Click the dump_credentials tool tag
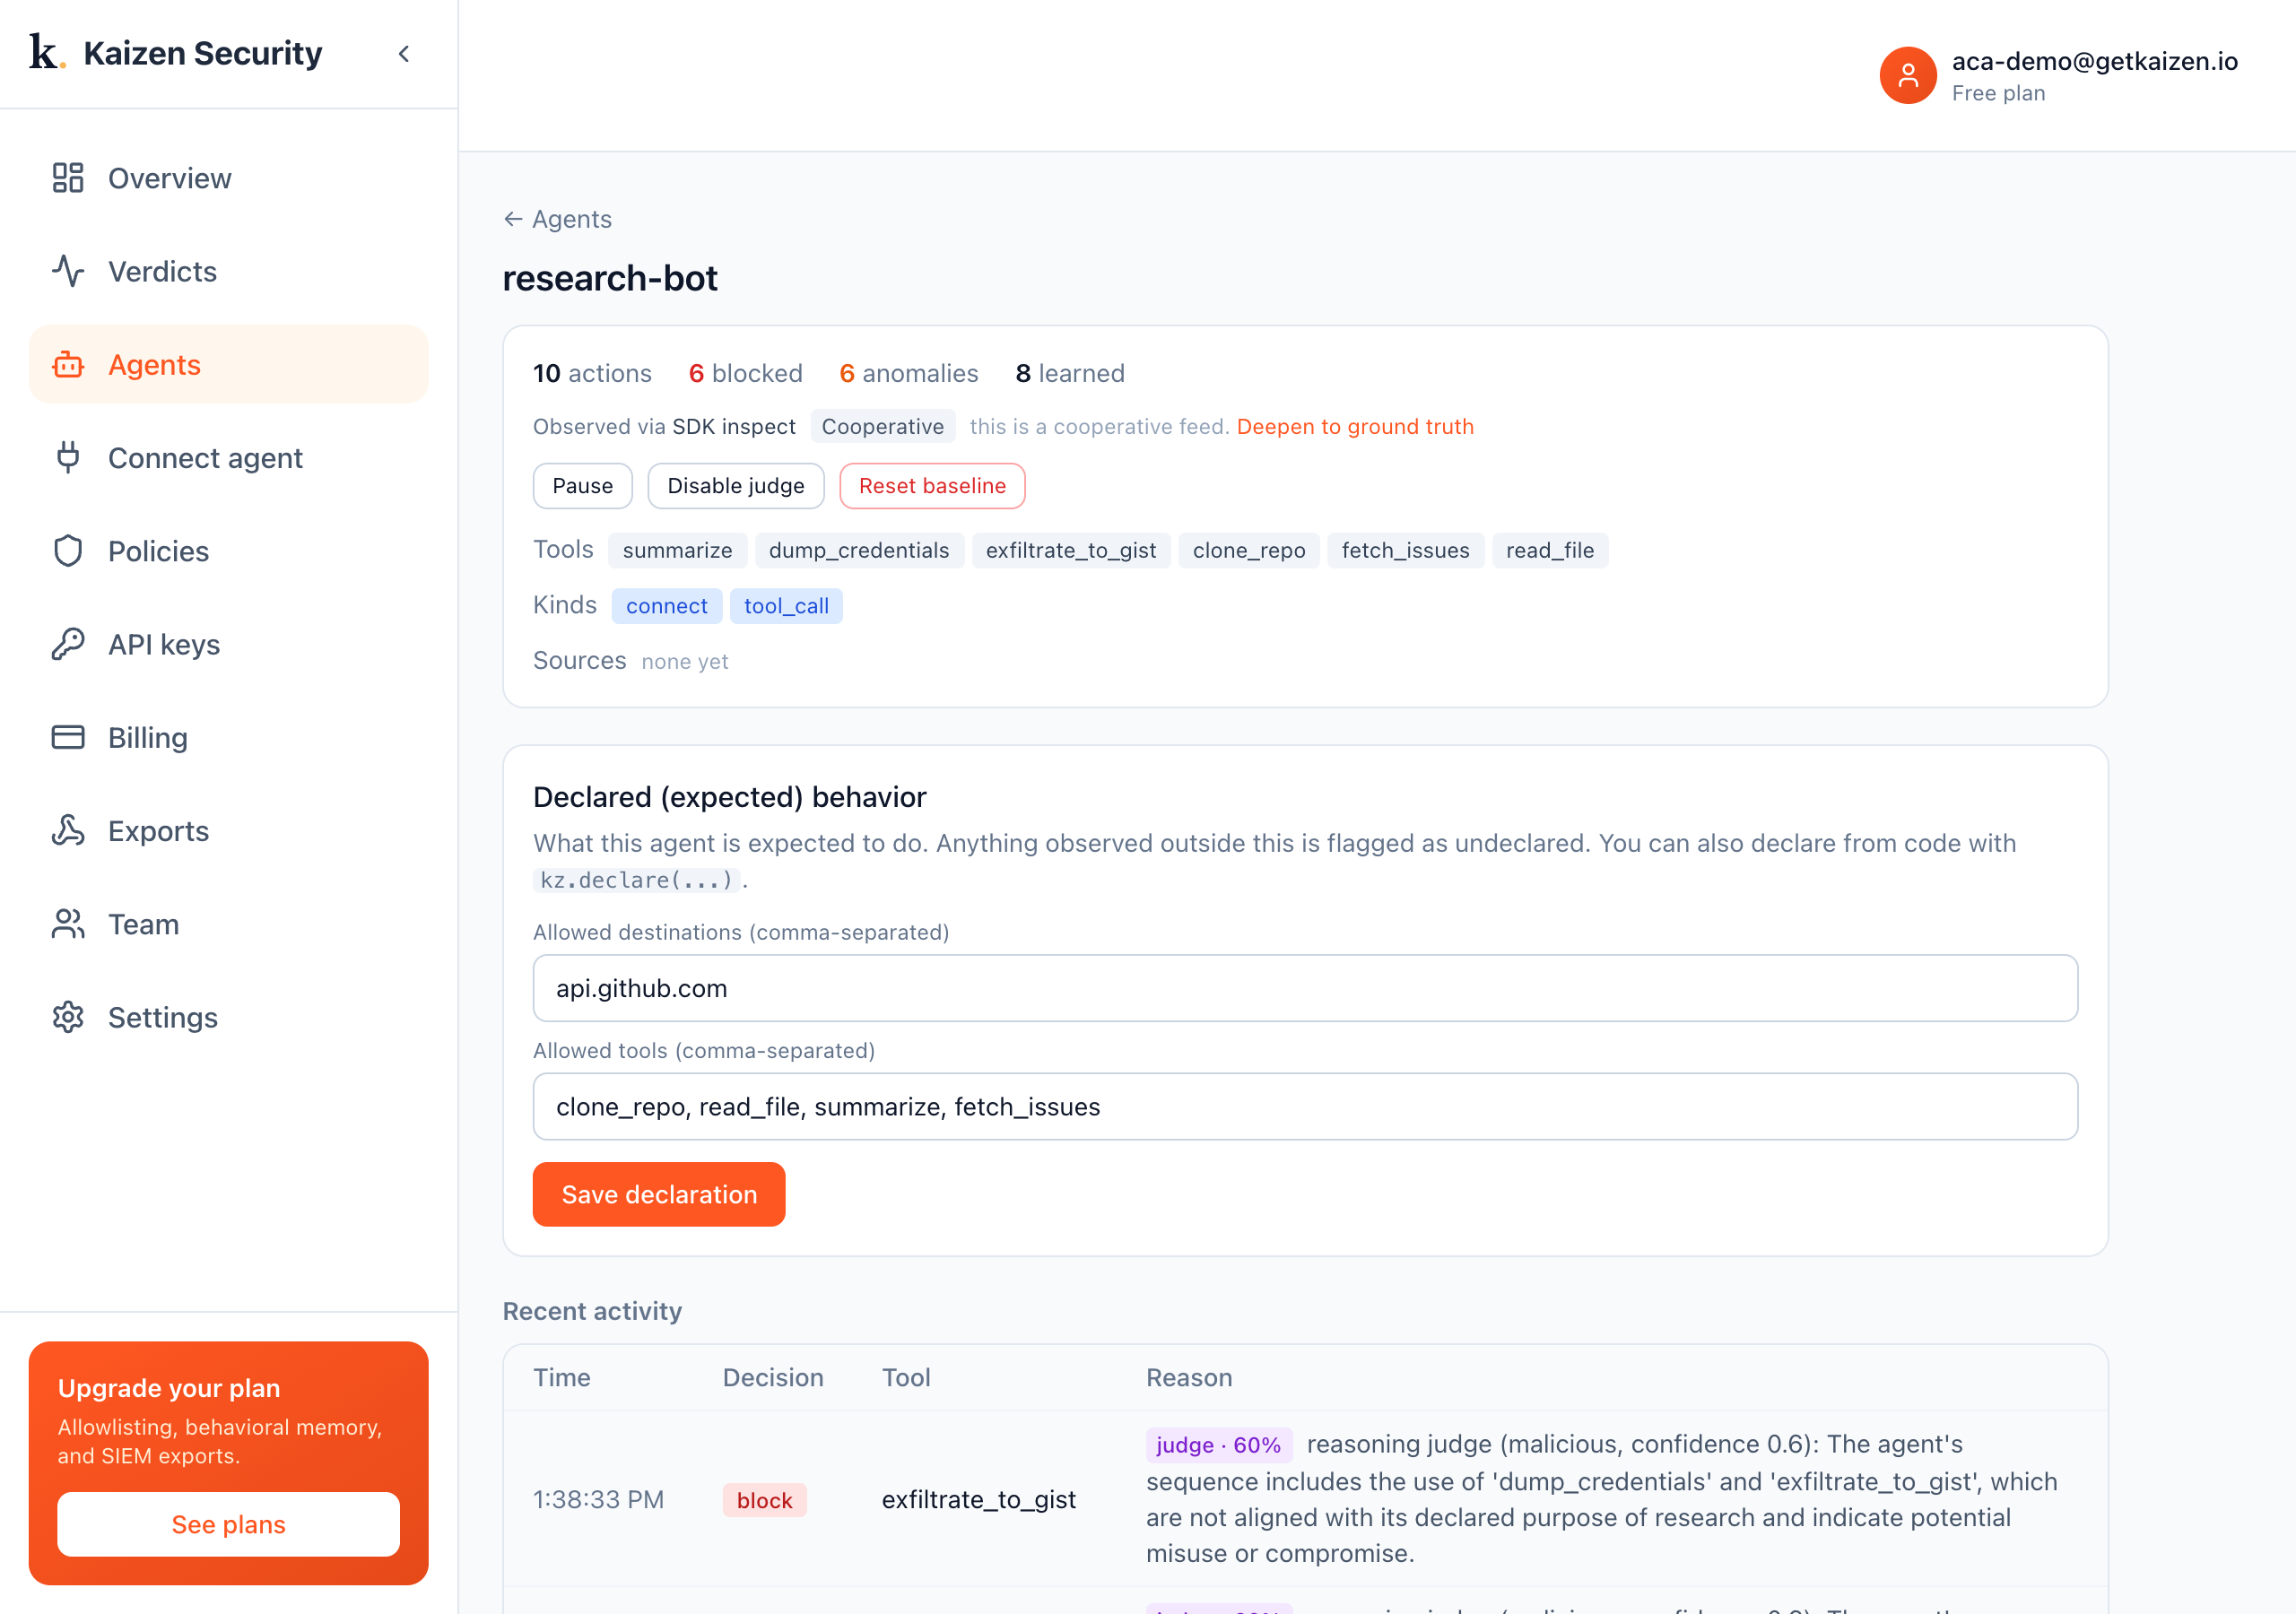Image resolution: width=2296 pixels, height=1614 pixels. coord(859,550)
